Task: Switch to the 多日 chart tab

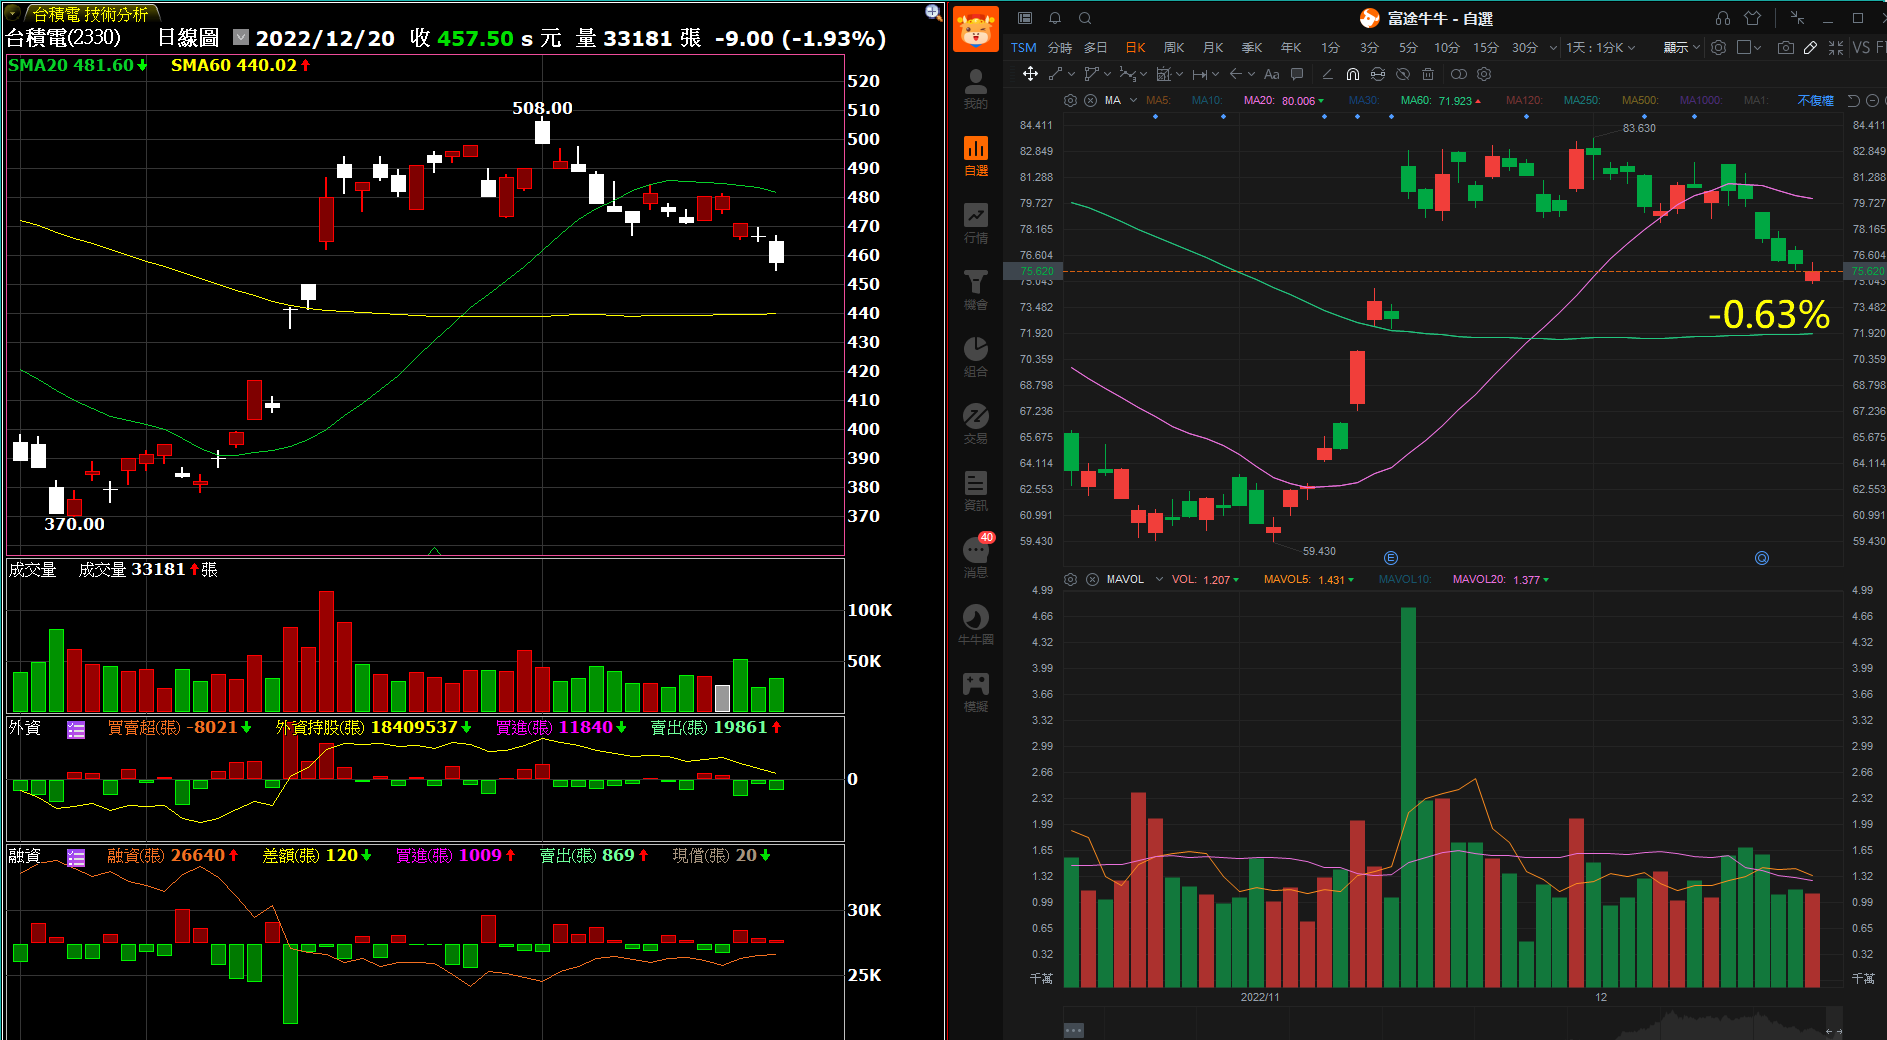Action: click(x=1096, y=47)
